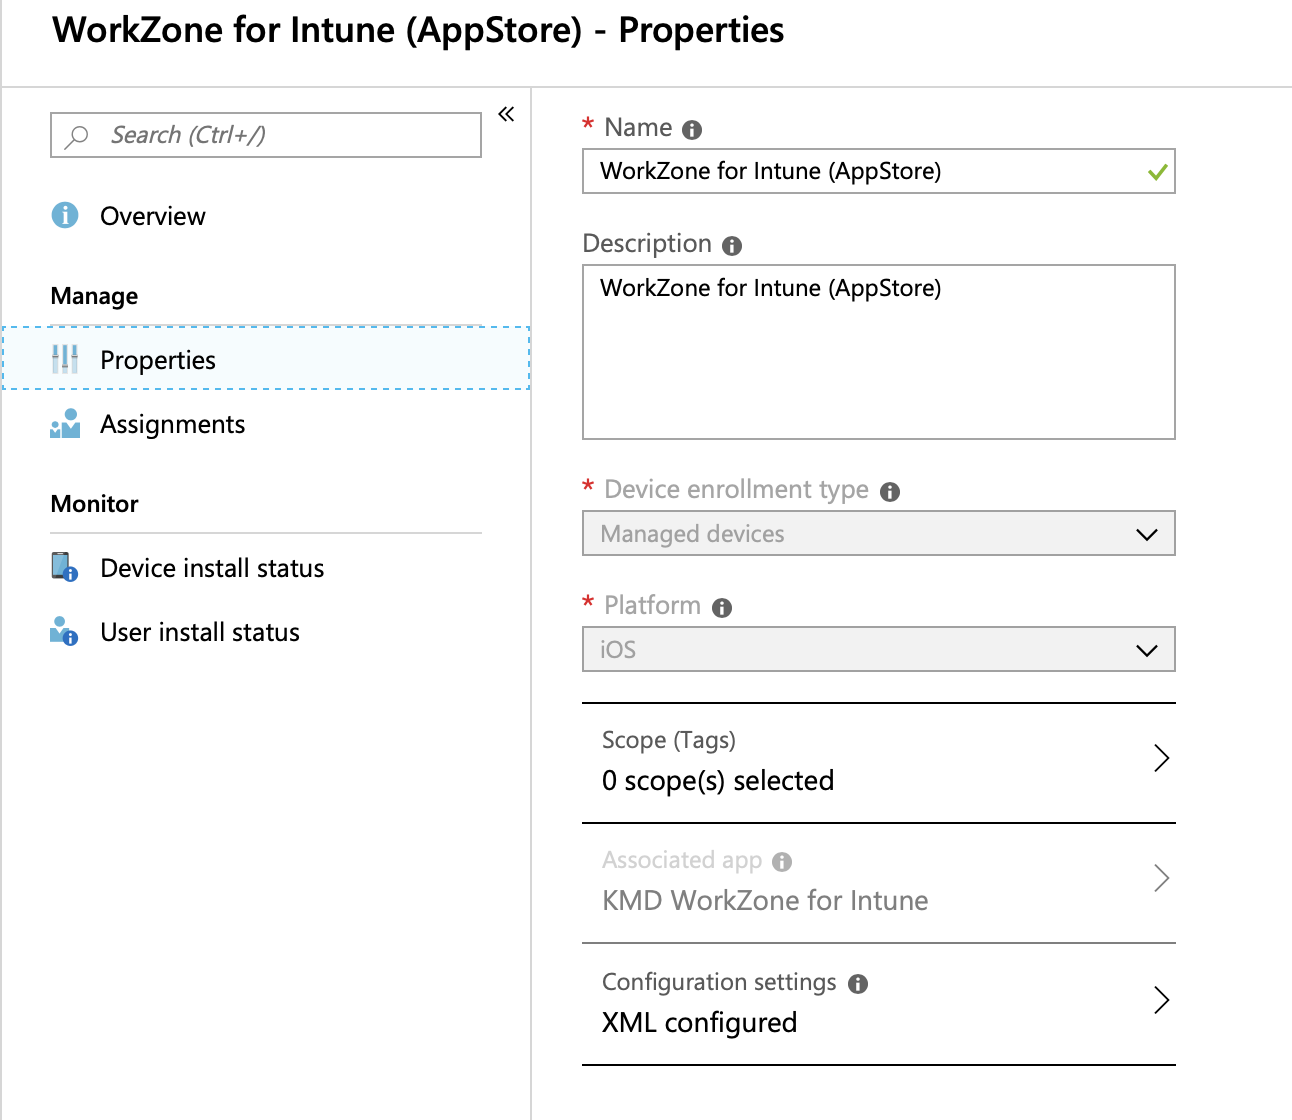The width and height of the screenshot is (1292, 1120).
Task: Click green validation checkmark in Name field
Action: point(1158,172)
